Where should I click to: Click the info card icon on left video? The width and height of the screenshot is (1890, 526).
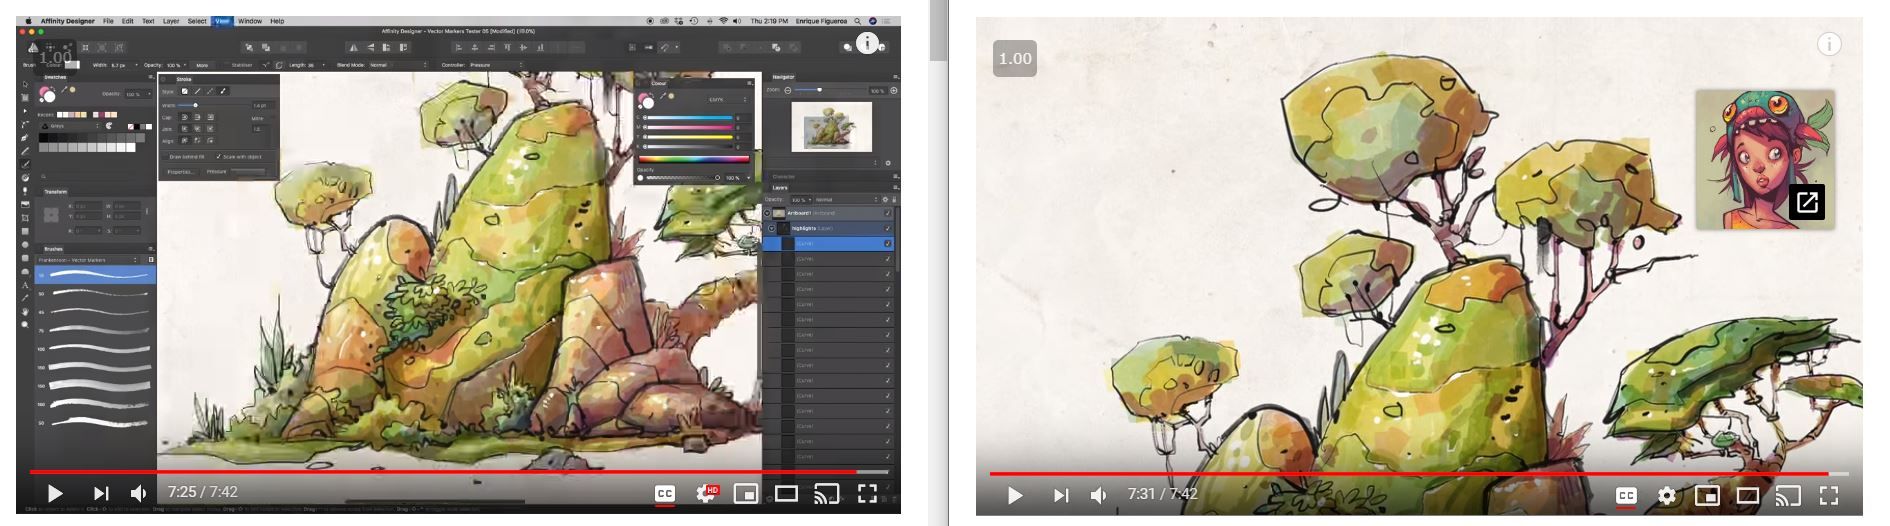(868, 43)
